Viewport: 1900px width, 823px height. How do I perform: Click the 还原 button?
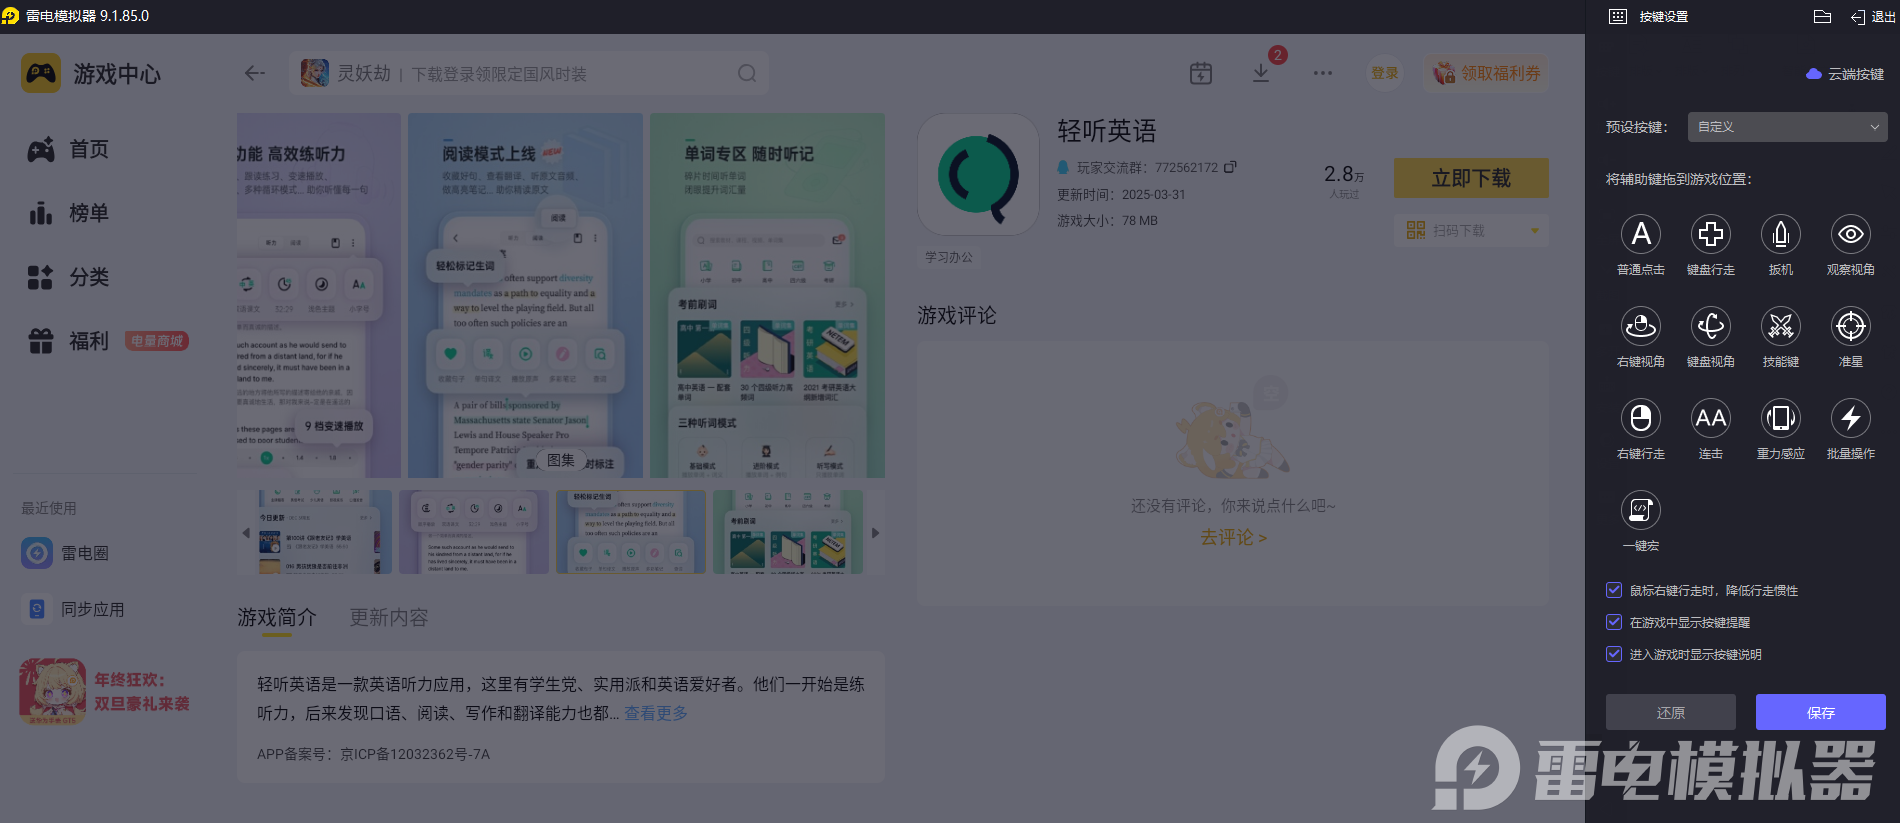click(x=1671, y=712)
